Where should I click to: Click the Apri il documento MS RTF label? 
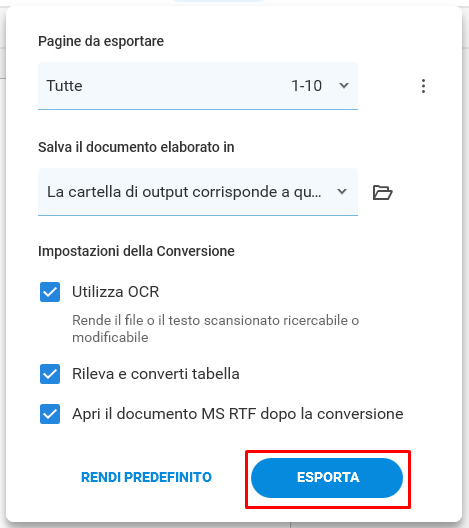[238, 414]
